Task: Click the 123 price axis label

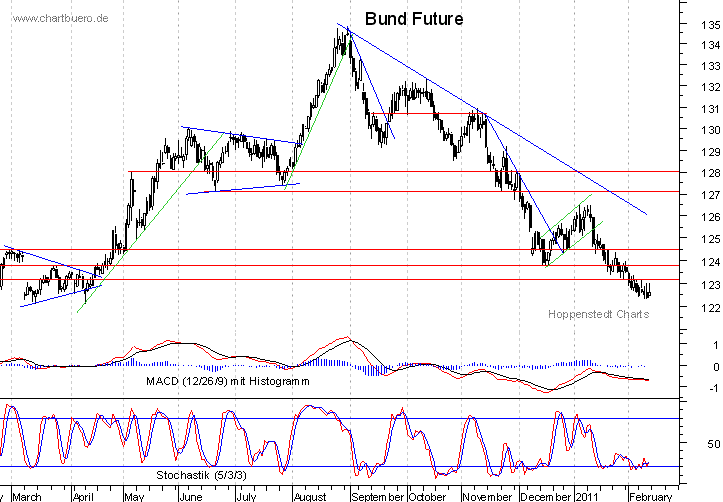Action: pos(711,285)
